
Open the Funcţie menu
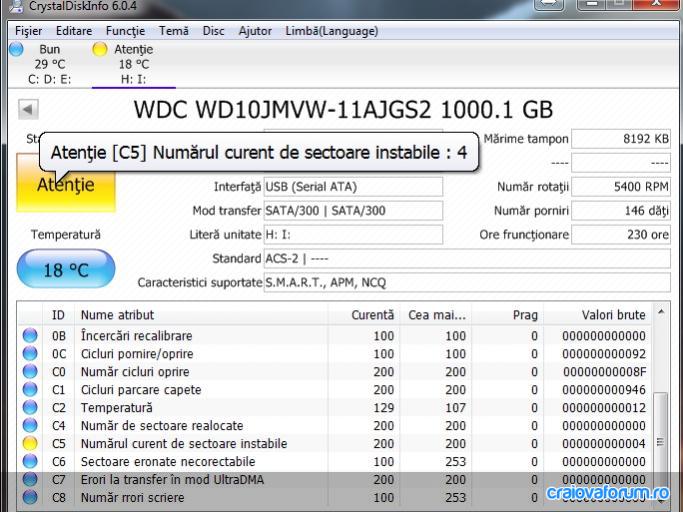point(125,31)
